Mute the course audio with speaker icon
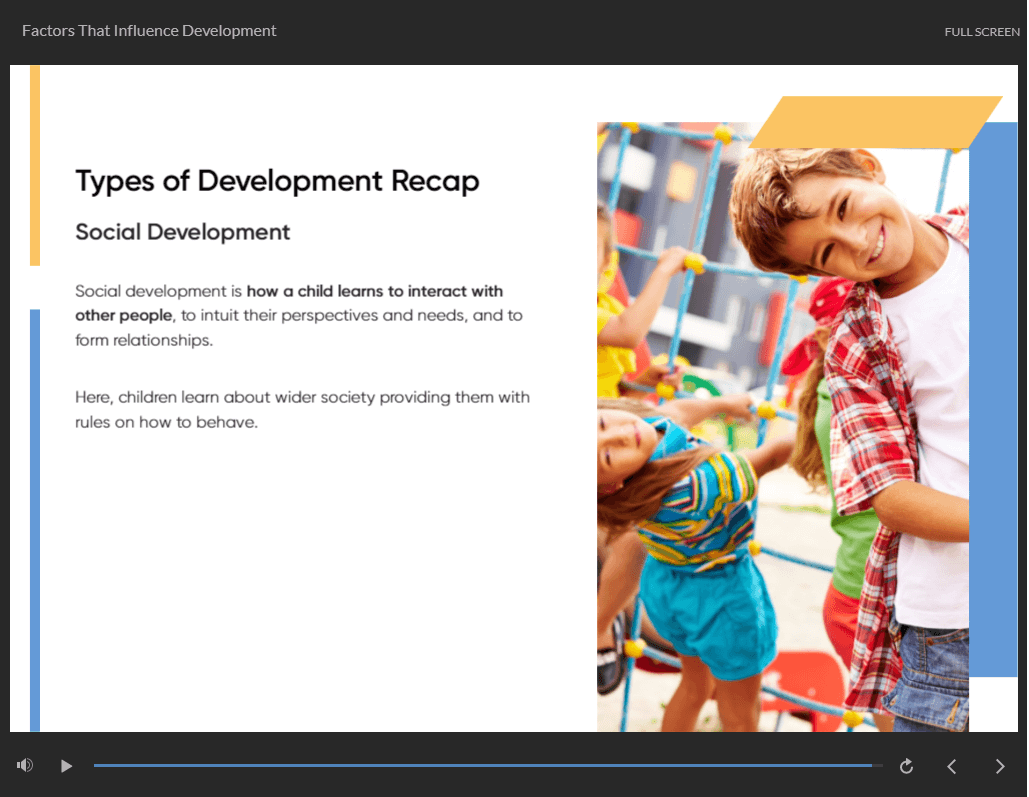1029x797 pixels. click(25, 765)
